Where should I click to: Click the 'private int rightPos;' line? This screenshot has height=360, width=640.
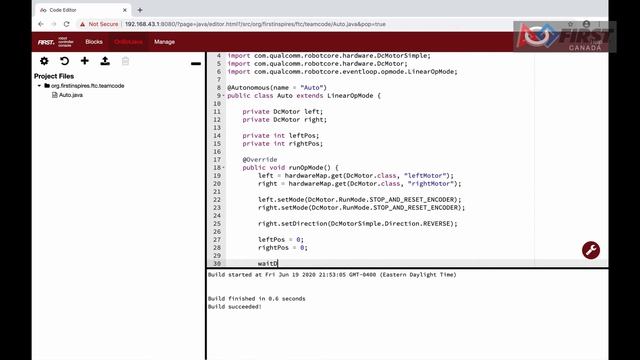point(282,144)
